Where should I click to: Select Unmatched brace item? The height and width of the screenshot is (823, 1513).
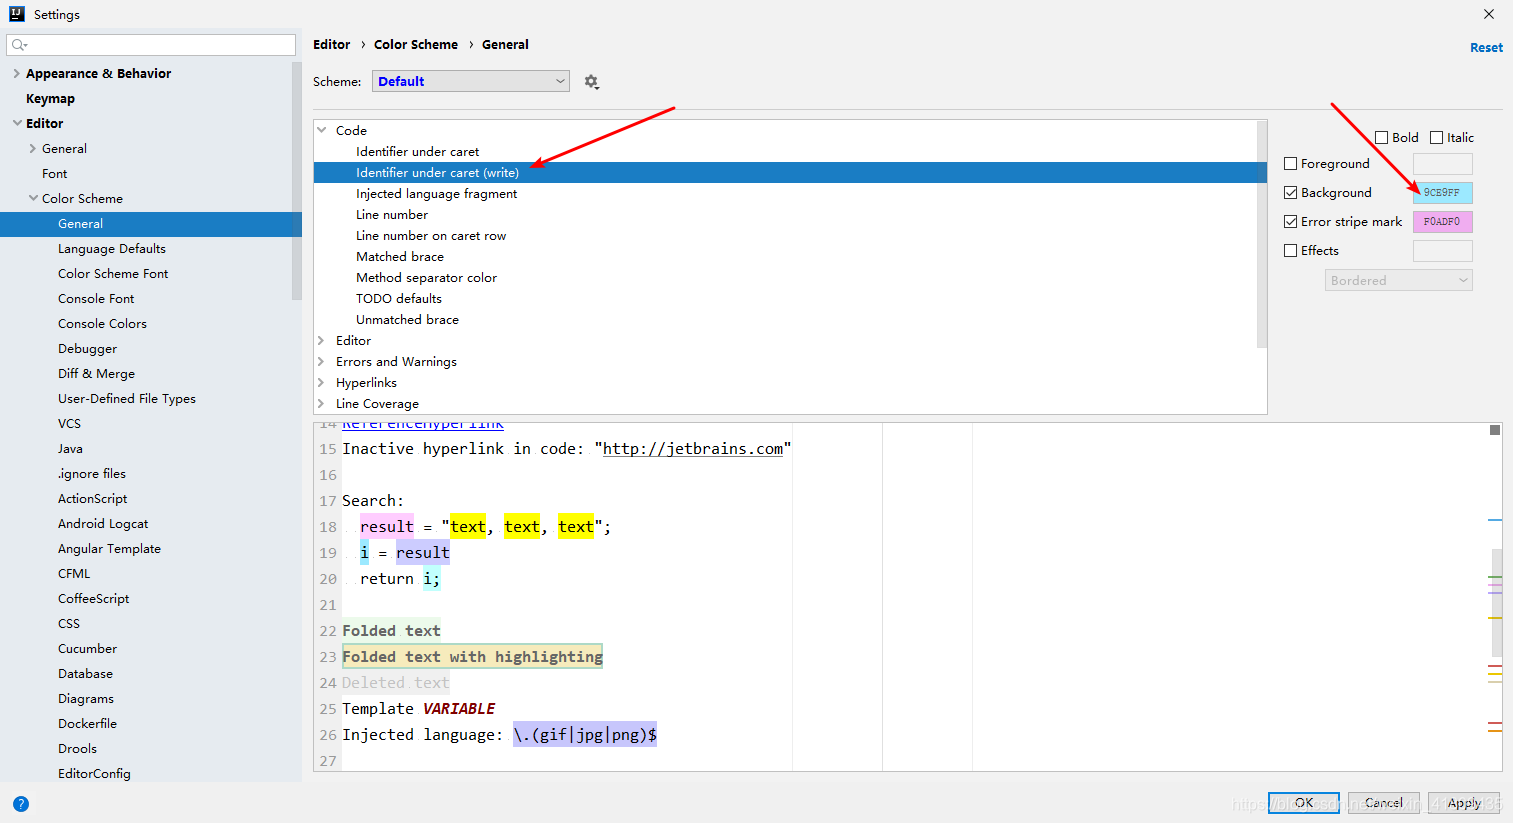click(x=407, y=320)
